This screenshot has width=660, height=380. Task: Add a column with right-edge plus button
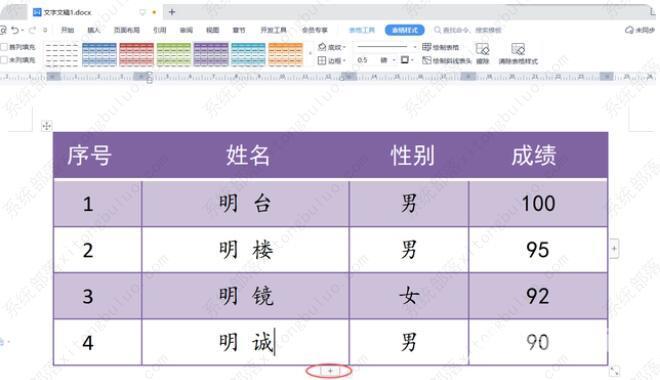(614, 249)
